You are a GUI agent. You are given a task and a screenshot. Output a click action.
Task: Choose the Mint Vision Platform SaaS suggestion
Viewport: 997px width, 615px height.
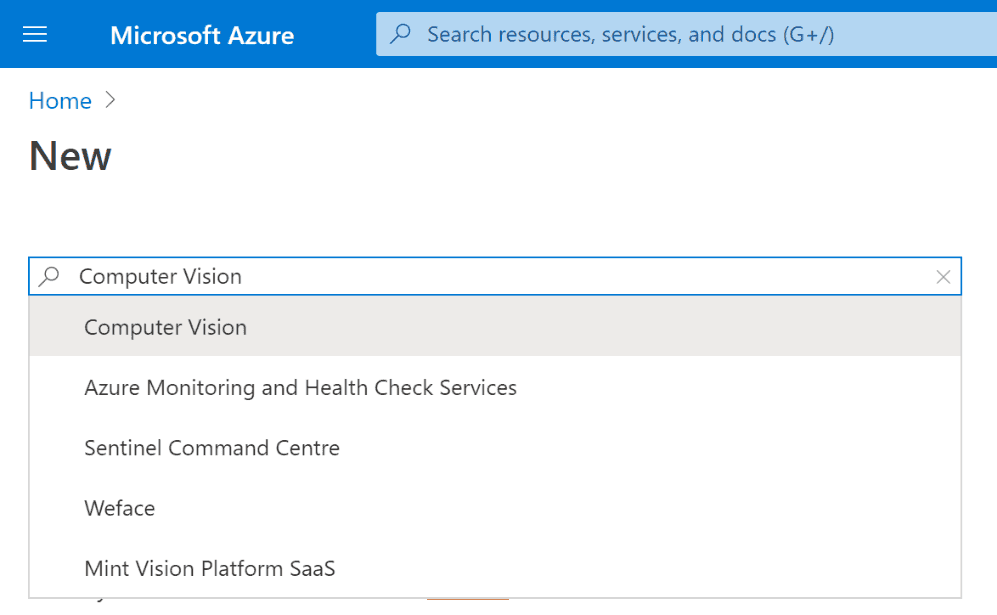tap(209, 569)
